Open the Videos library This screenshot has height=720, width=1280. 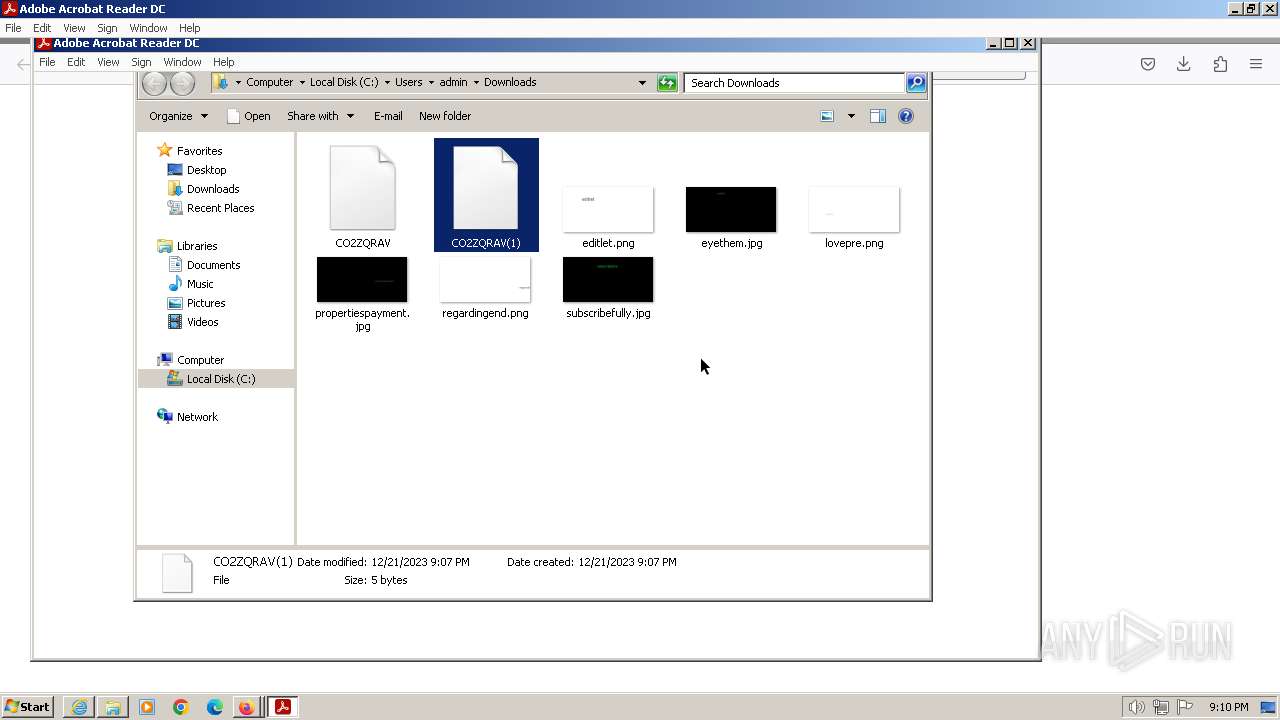202,322
